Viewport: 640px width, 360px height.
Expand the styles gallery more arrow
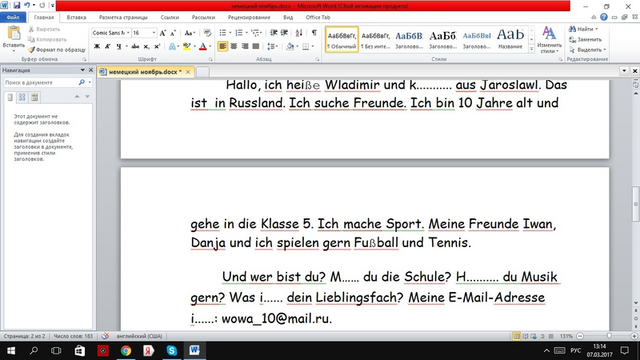pyautogui.click(x=531, y=49)
